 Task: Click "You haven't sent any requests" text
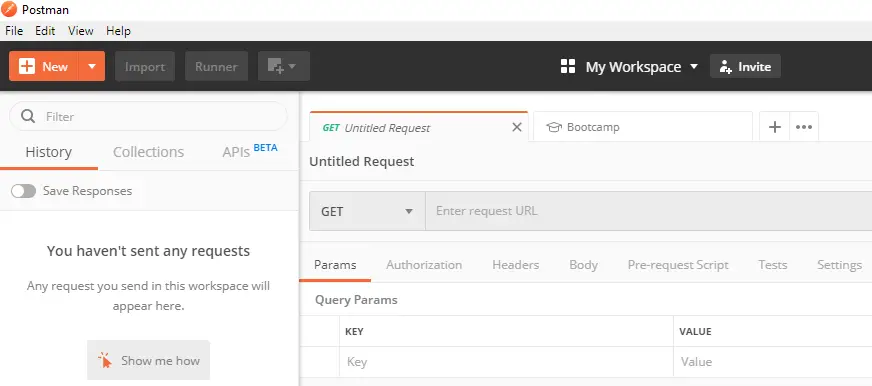148,251
